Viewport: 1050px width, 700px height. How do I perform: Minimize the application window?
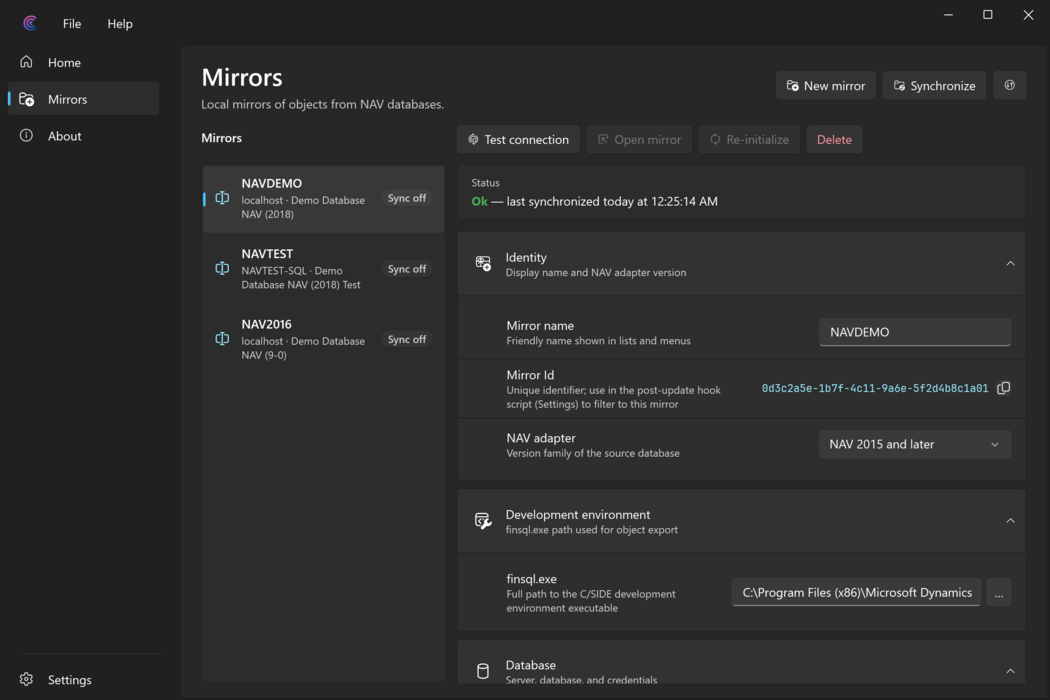[x=948, y=15]
